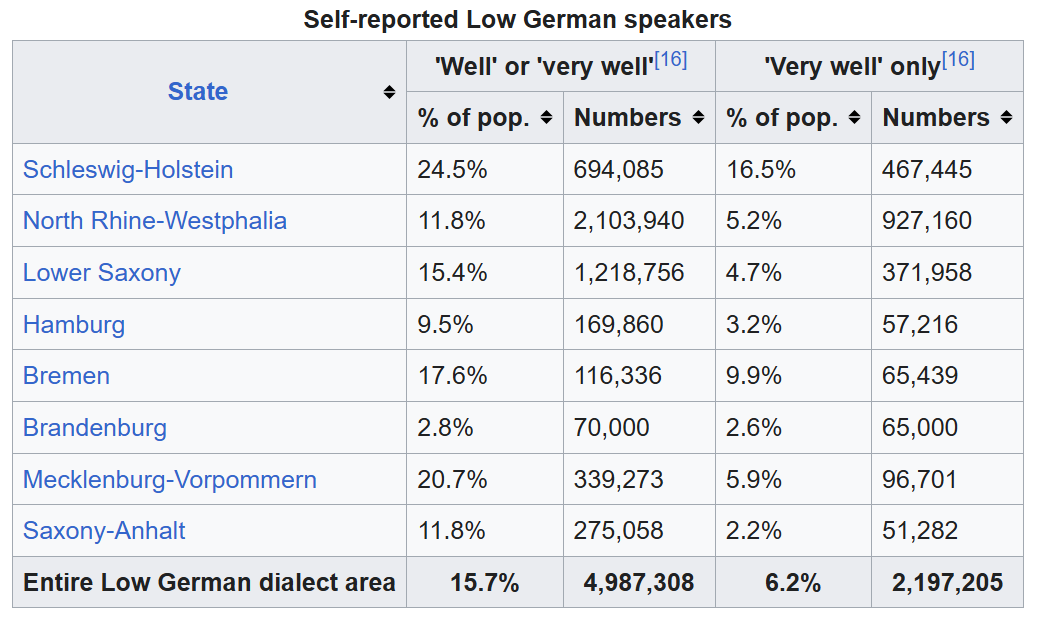Open the Schleswig-Holstein link

coord(128,170)
